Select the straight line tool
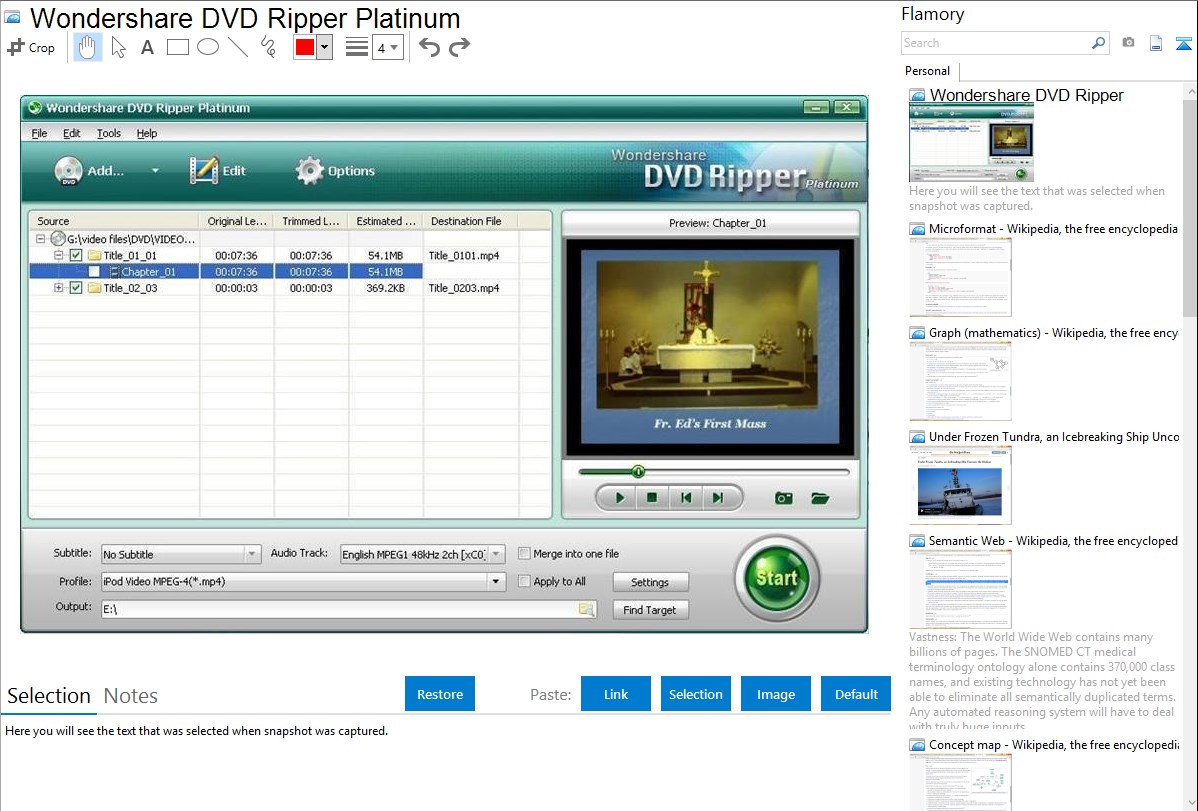 coord(238,47)
